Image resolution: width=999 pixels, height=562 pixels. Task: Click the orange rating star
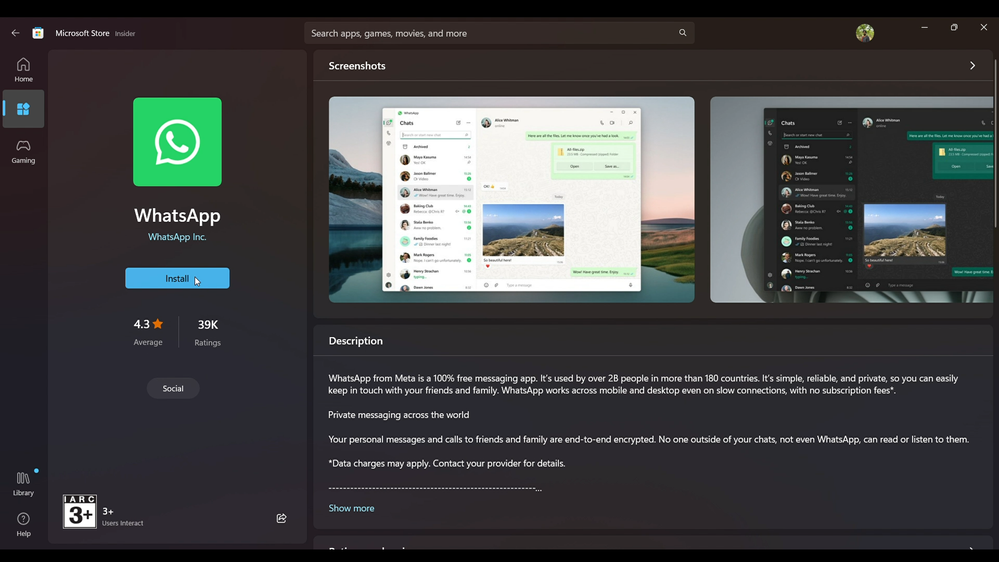(158, 324)
